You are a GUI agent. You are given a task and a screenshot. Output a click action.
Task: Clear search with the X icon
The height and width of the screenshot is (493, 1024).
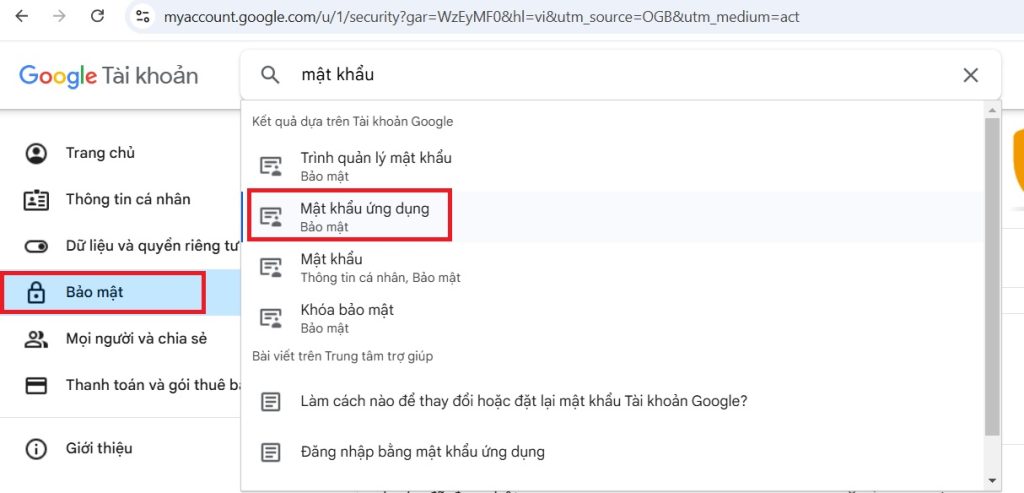pos(970,75)
